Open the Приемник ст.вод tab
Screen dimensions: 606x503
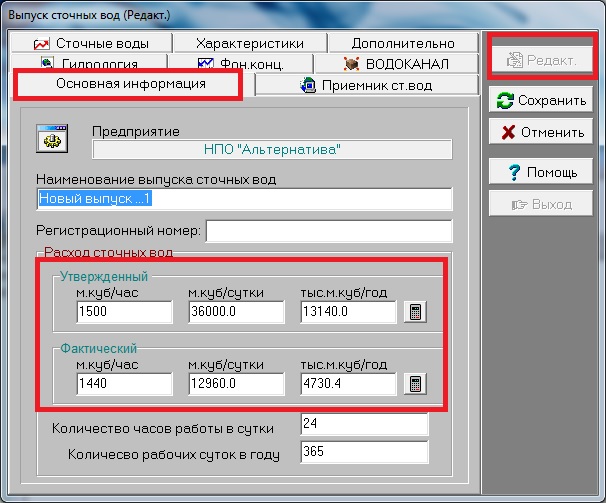(365, 86)
